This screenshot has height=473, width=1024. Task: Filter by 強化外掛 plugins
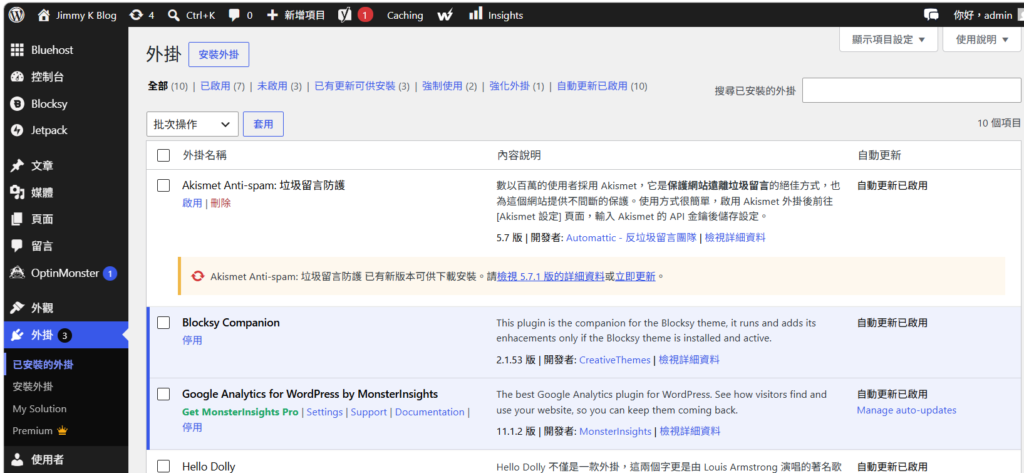(x=509, y=86)
